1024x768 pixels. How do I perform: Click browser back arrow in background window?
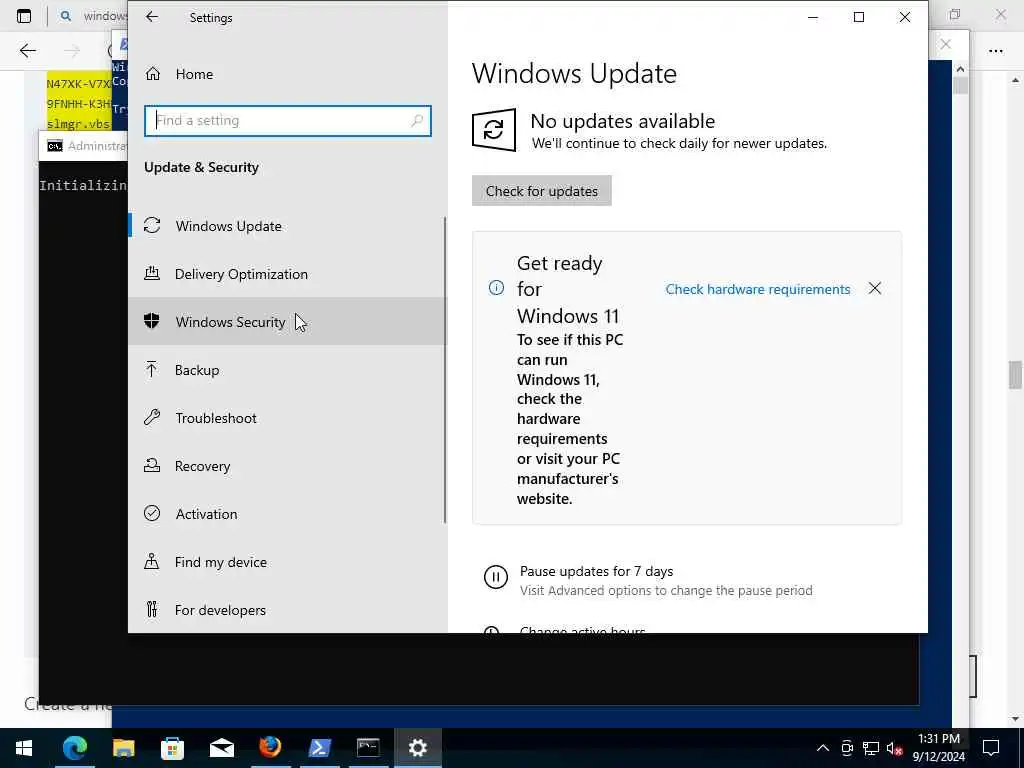(27, 51)
